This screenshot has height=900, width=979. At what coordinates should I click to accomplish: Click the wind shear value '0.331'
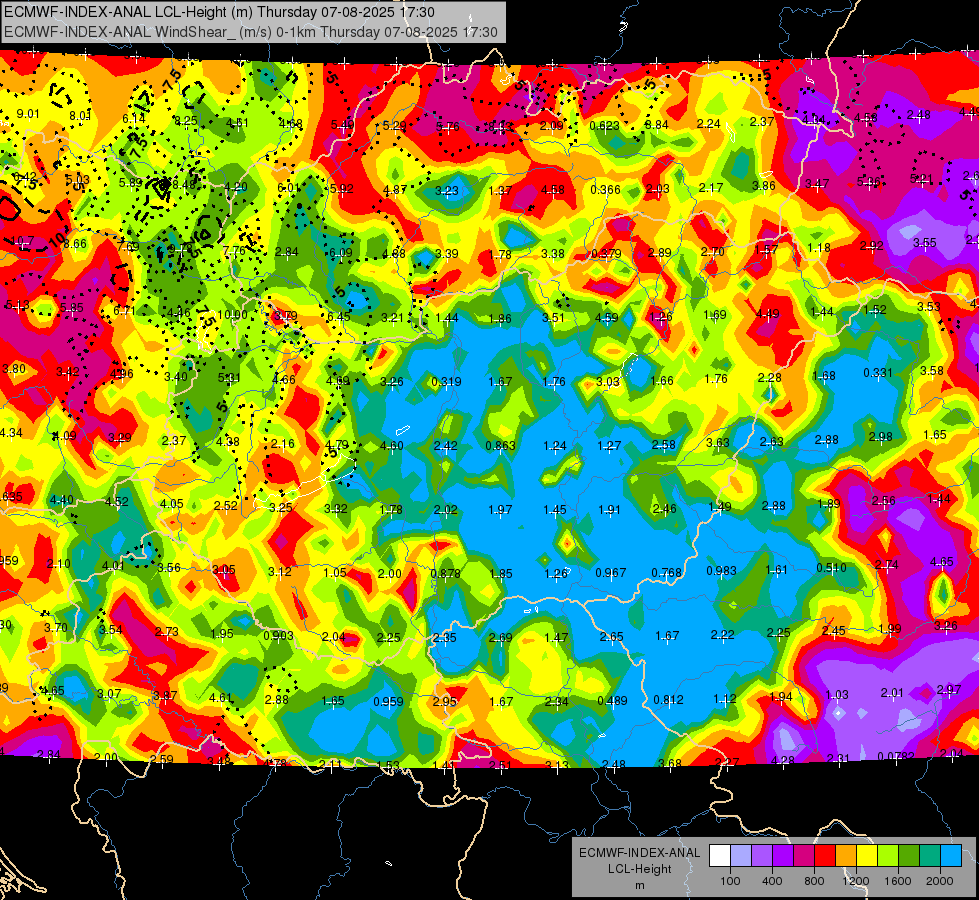(878, 372)
